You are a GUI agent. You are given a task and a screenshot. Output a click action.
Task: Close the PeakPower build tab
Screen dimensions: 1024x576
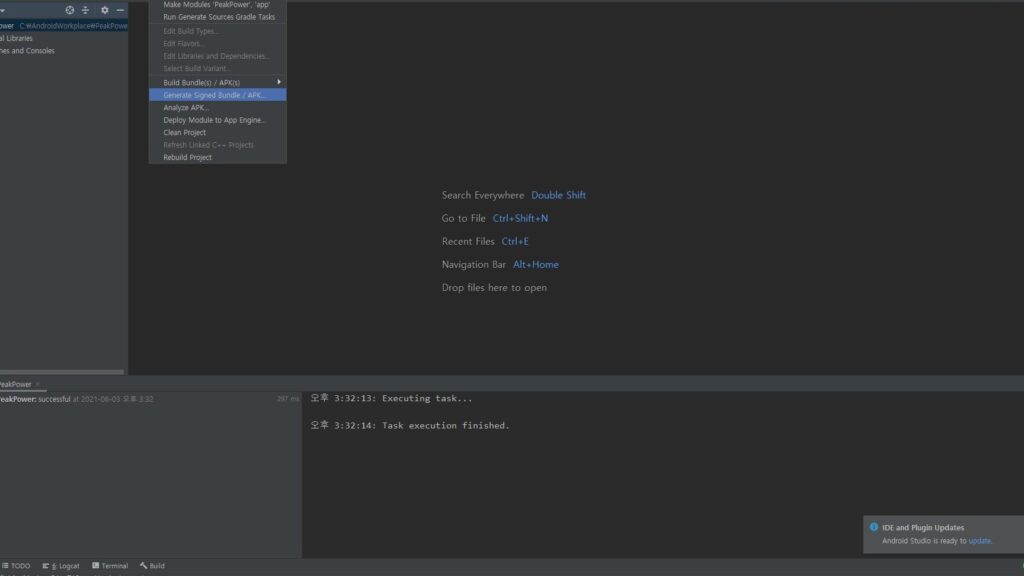click(x=38, y=384)
